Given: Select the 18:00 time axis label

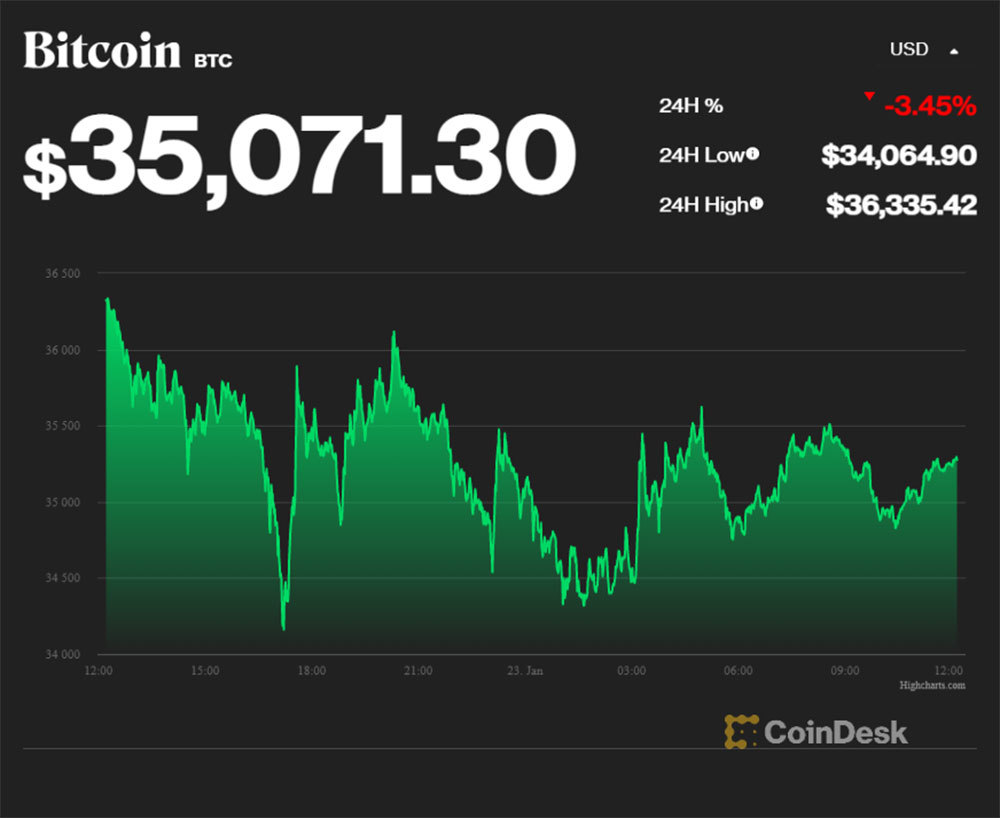Looking at the screenshot, I should 311,671.
